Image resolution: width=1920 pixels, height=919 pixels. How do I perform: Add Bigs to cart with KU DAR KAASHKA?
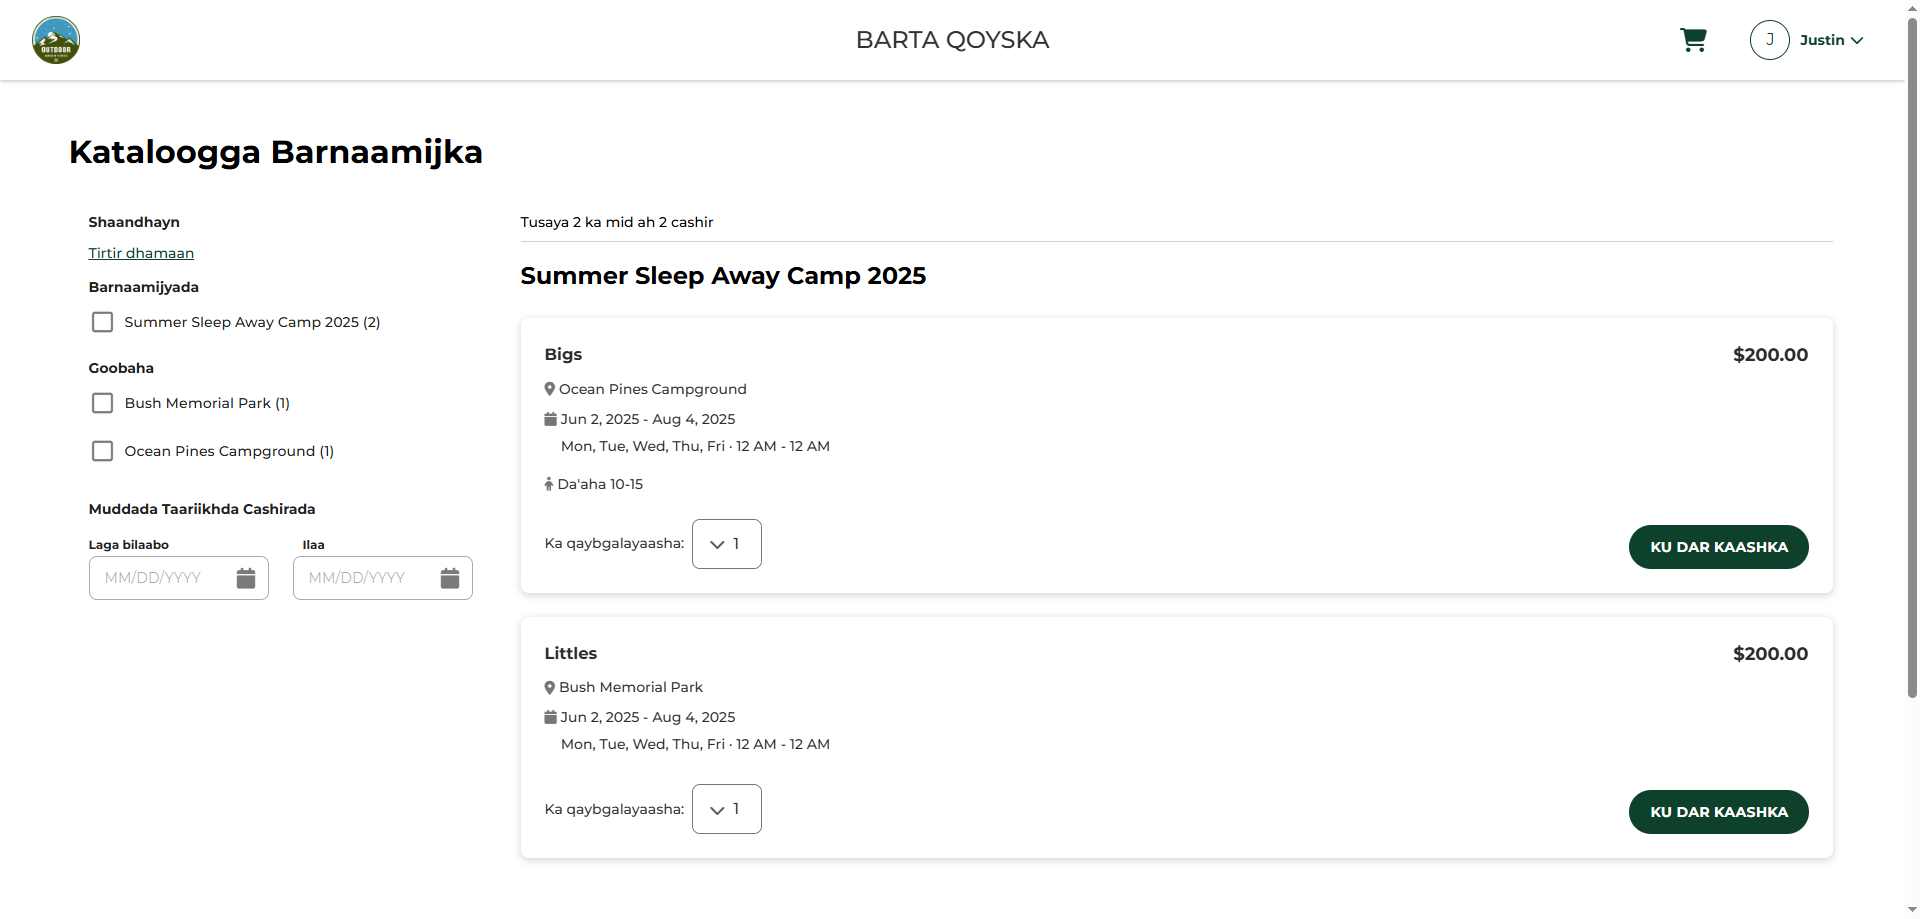pos(1718,547)
